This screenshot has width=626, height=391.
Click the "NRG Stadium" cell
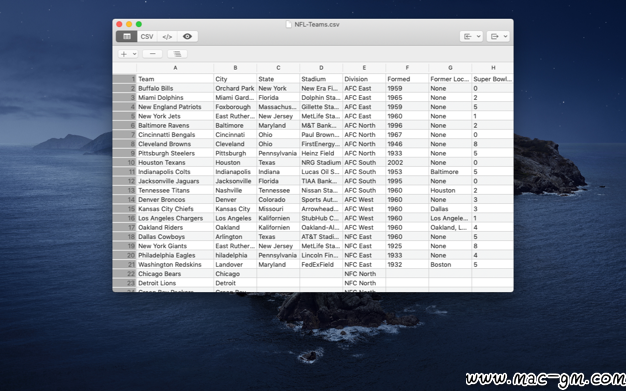(x=321, y=163)
